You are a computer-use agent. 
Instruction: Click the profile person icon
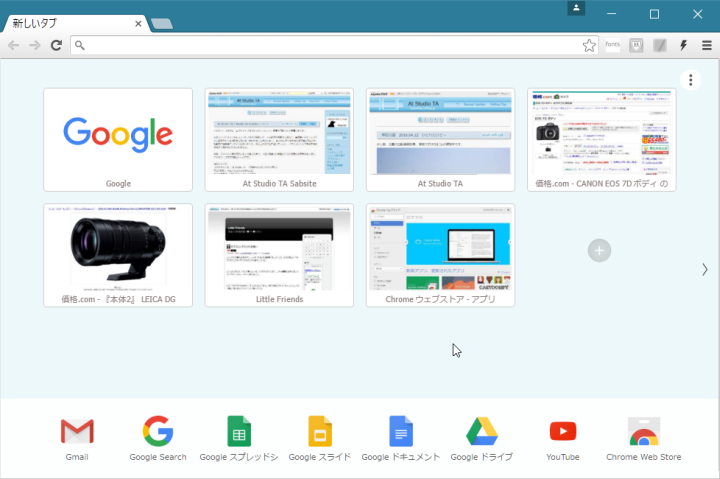(x=576, y=8)
